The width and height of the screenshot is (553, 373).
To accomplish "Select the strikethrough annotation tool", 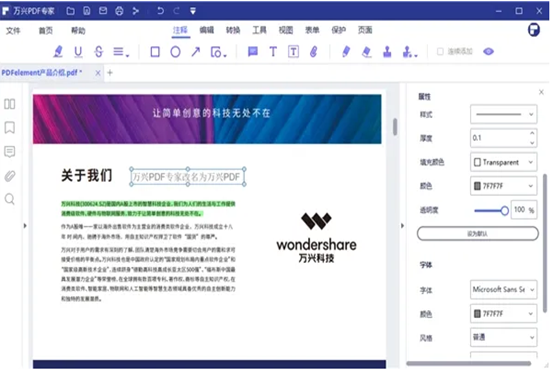I will coord(99,52).
